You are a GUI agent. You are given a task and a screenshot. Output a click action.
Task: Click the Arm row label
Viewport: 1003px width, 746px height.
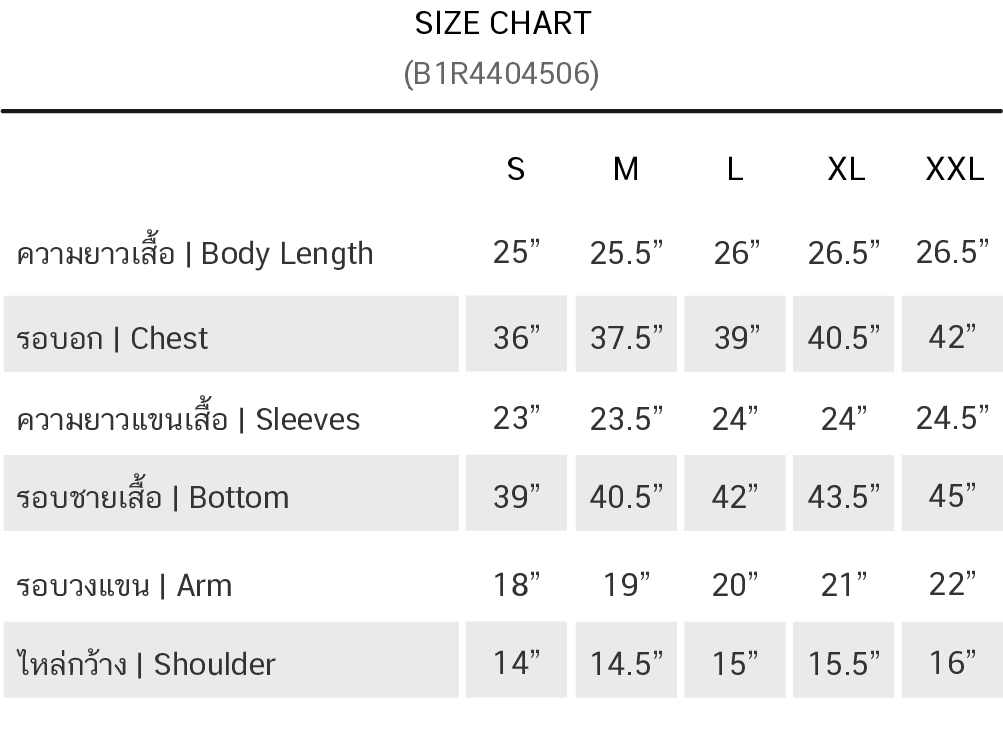click(124, 585)
